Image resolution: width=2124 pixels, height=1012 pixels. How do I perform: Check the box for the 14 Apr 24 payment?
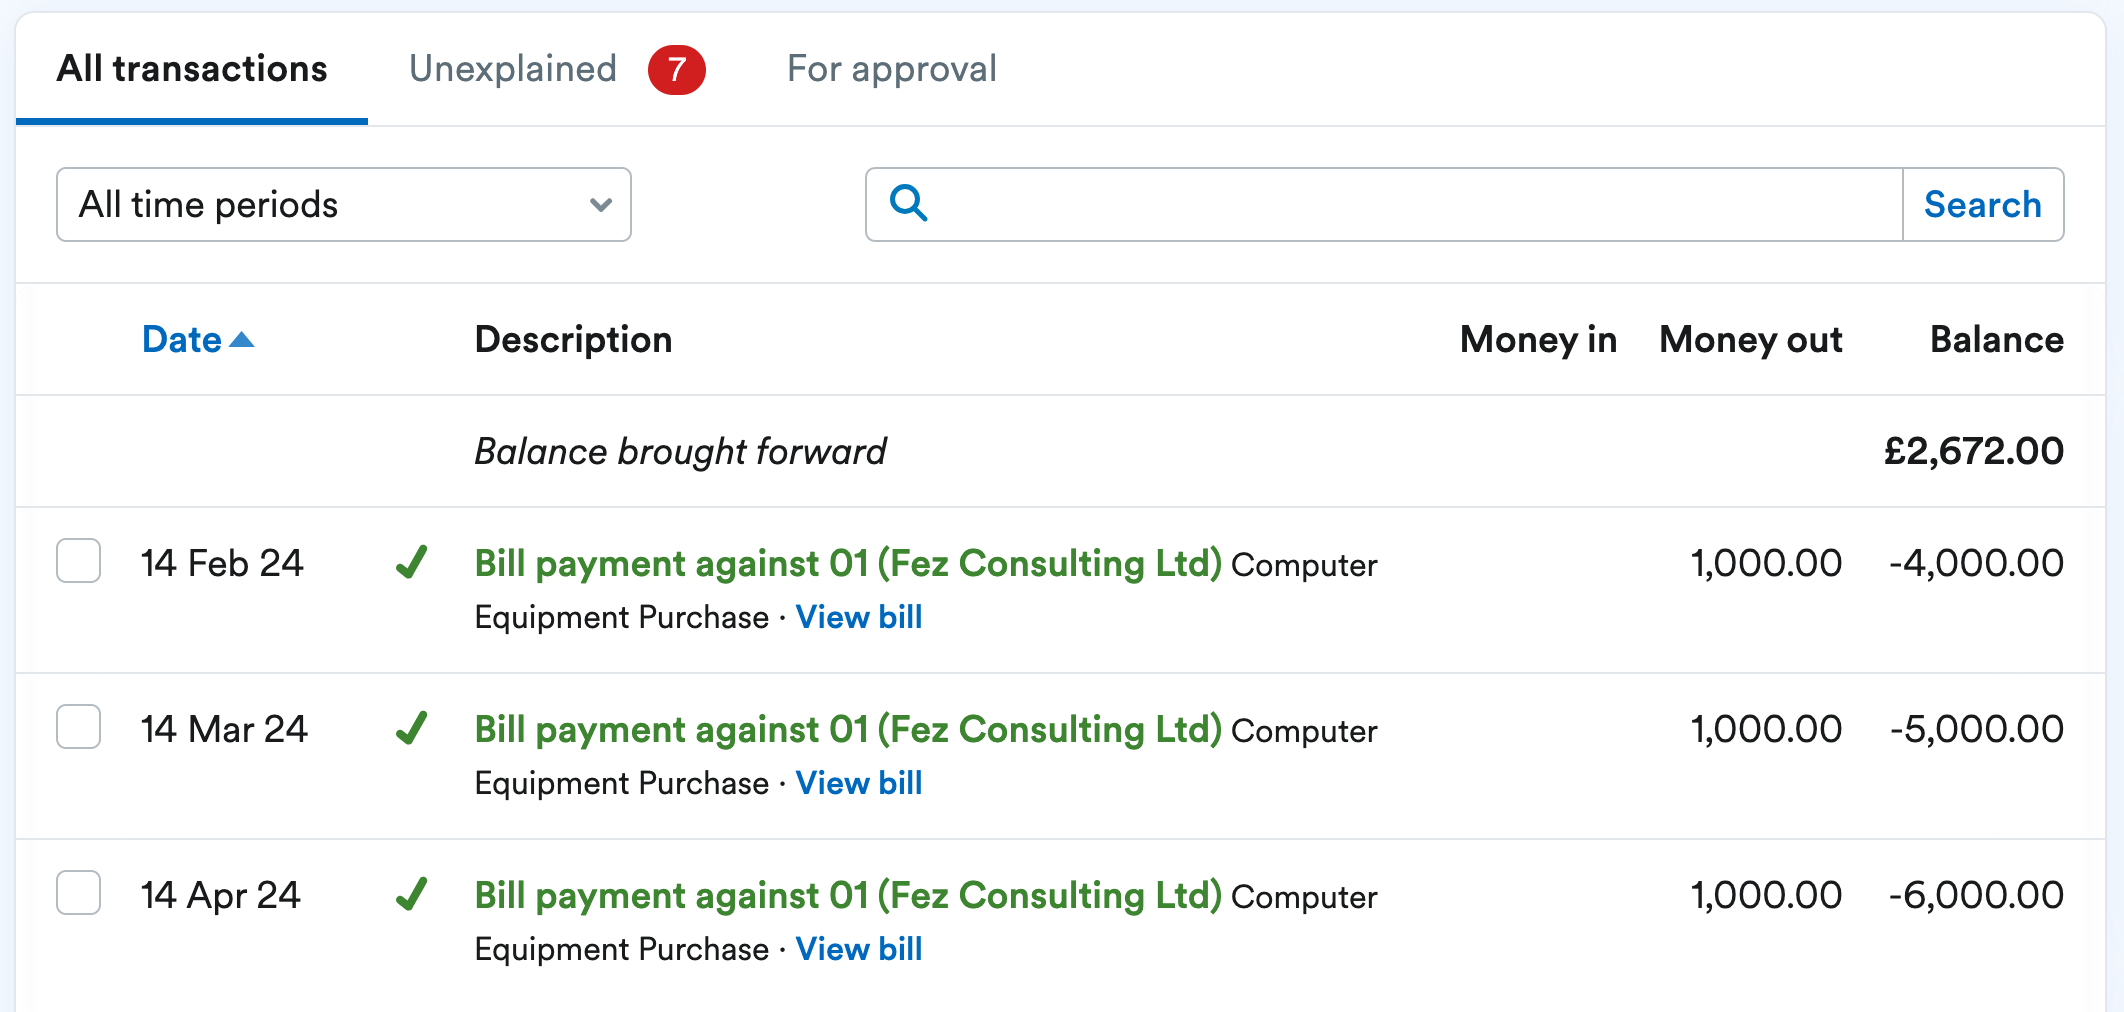point(79,894)
